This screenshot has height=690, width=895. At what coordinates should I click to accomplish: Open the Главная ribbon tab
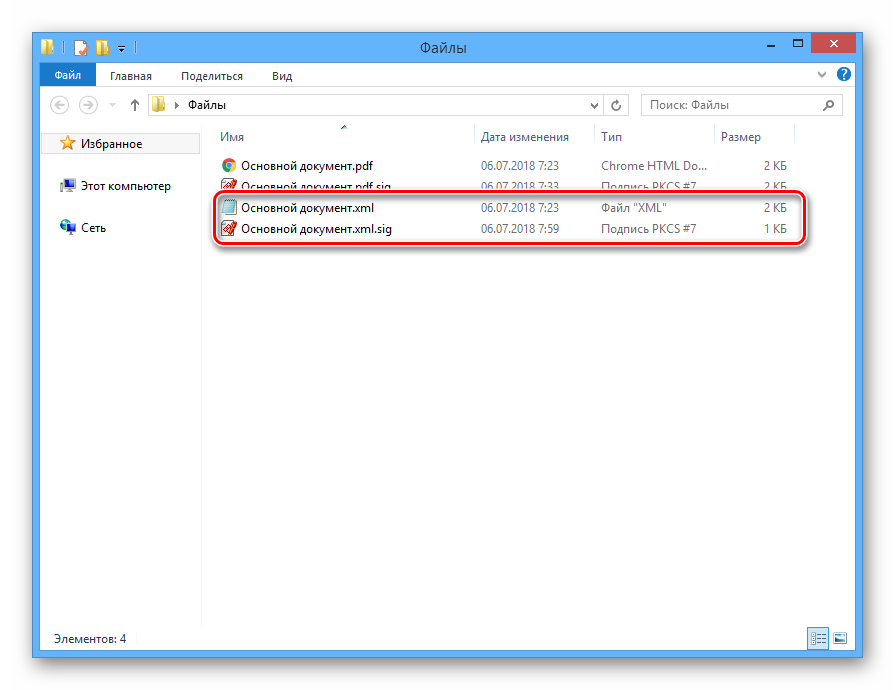click(131, 76)
